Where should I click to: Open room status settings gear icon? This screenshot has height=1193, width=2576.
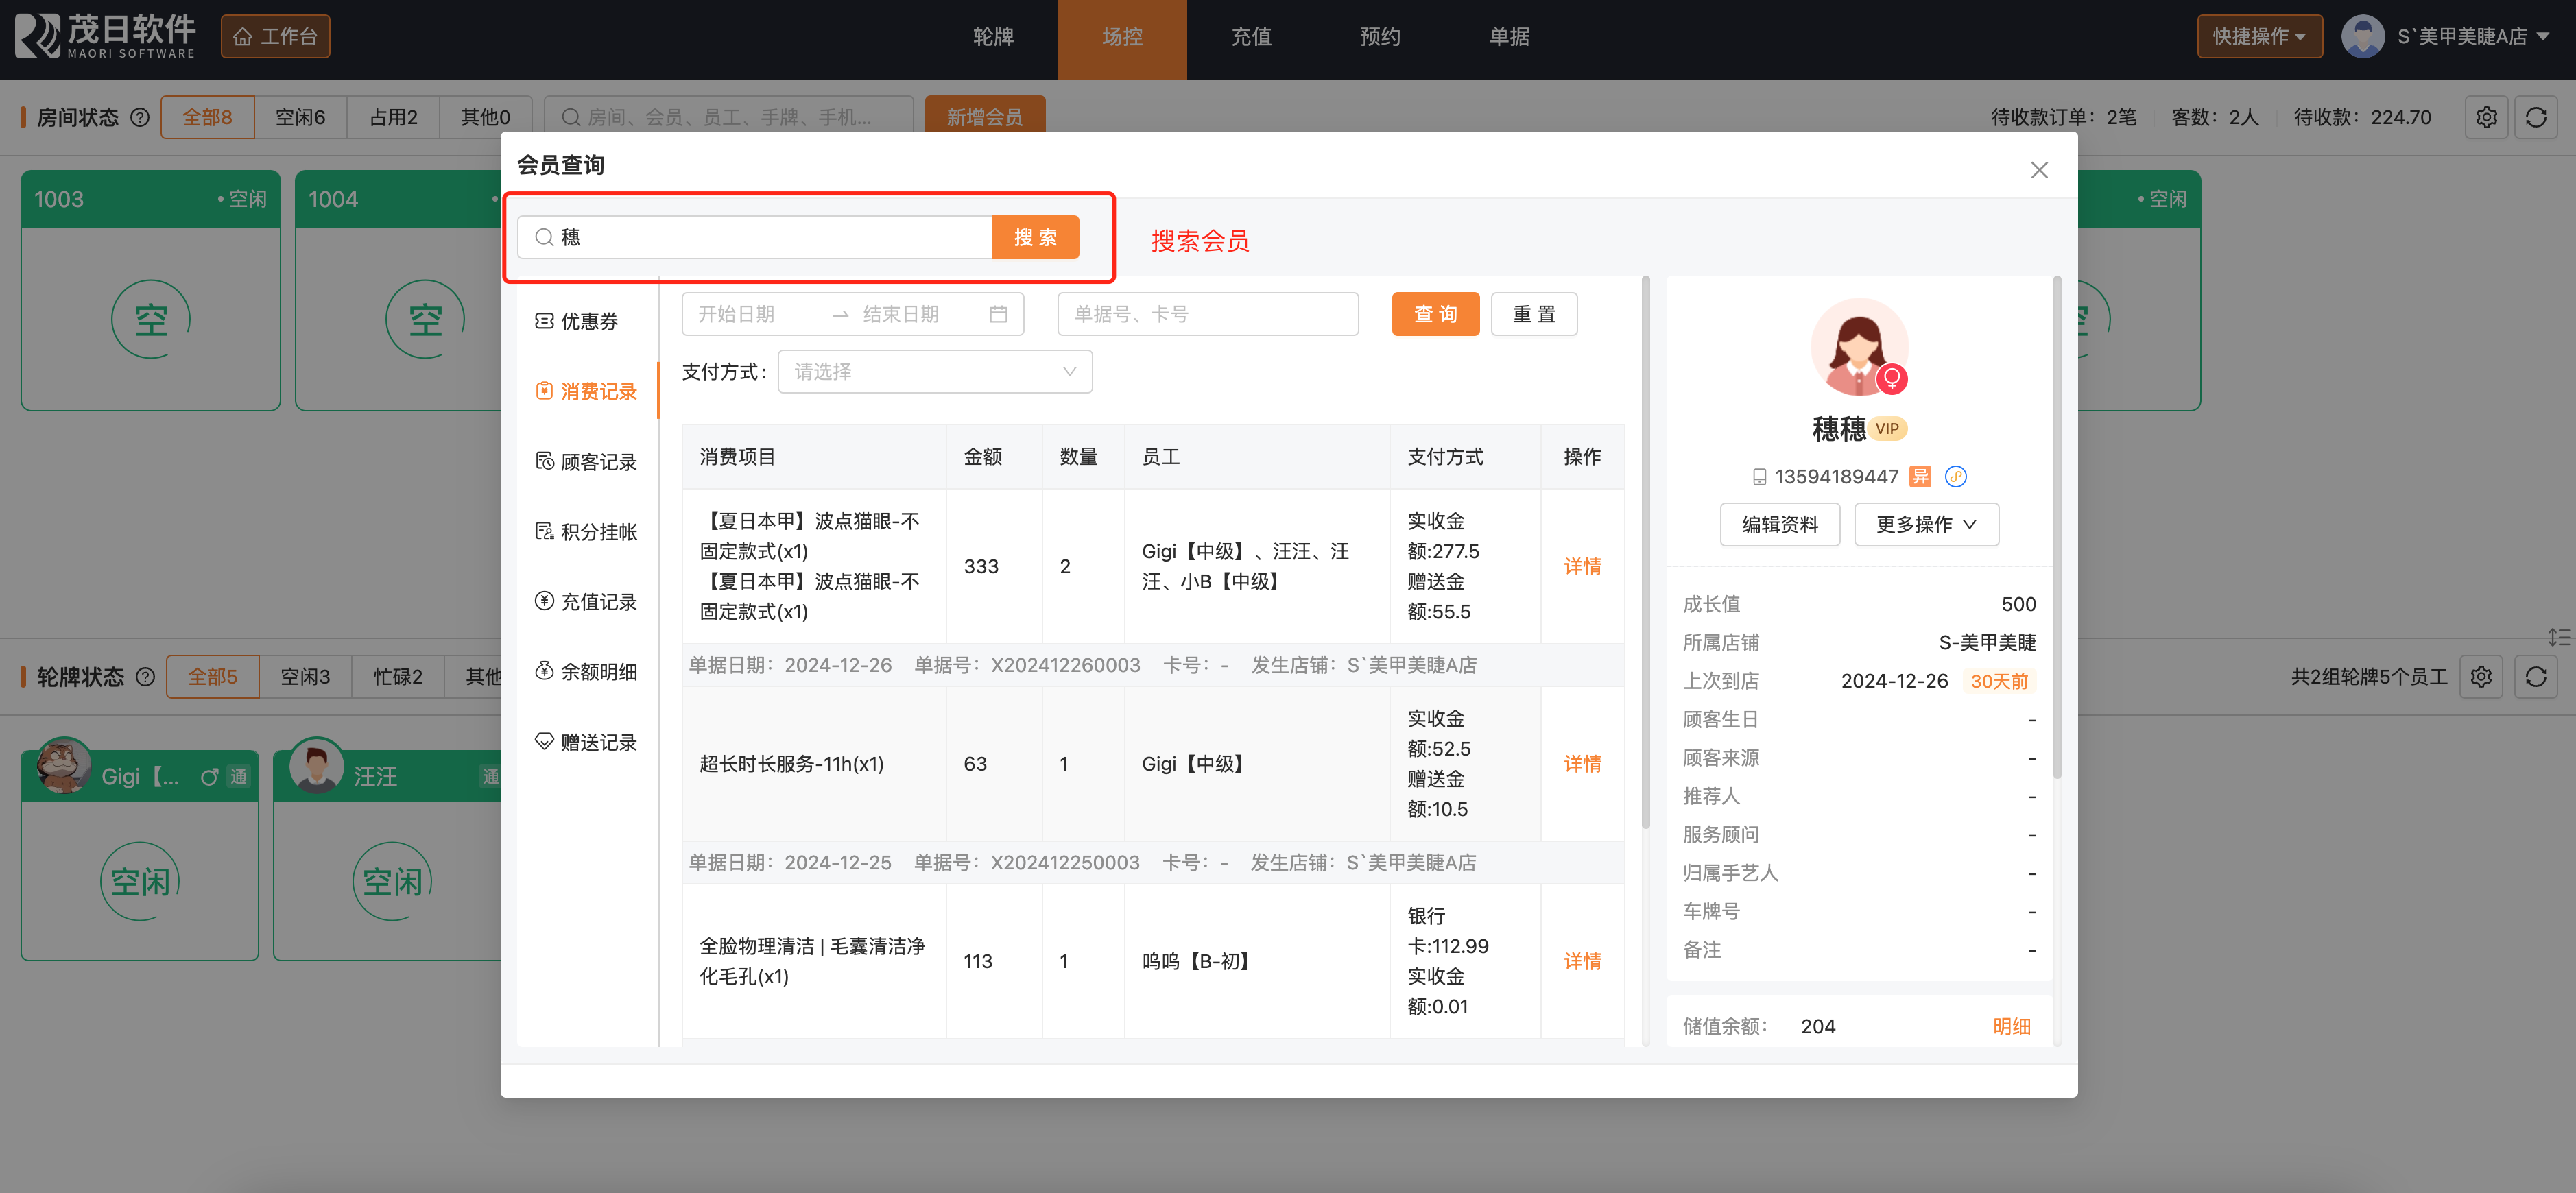(2486, 117)
